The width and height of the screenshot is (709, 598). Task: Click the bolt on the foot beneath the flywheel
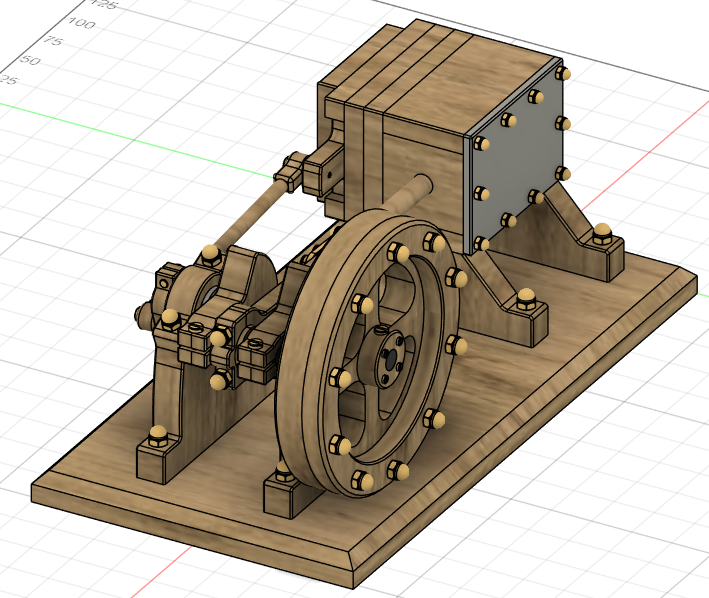[x=284, y=470]
